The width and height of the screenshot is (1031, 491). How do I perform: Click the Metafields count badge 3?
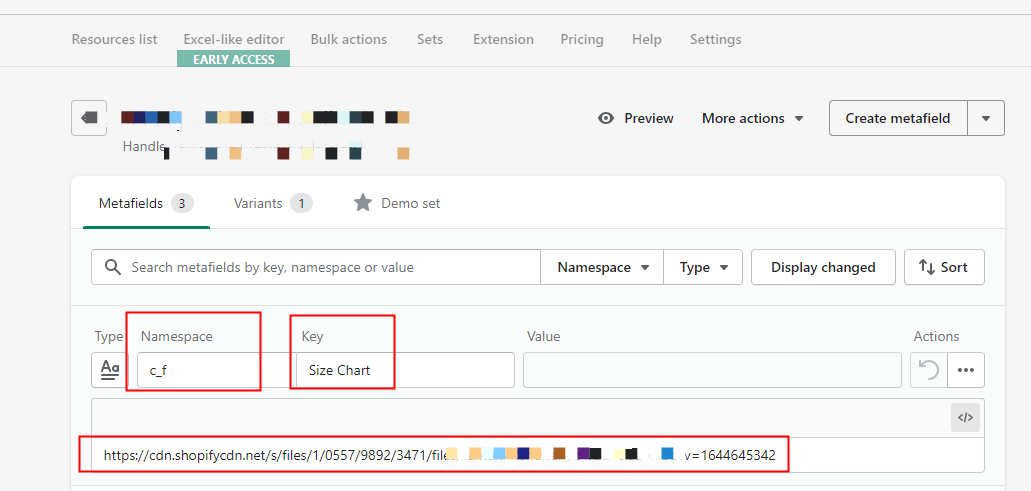pyautogui.click(x=182, y=204)
